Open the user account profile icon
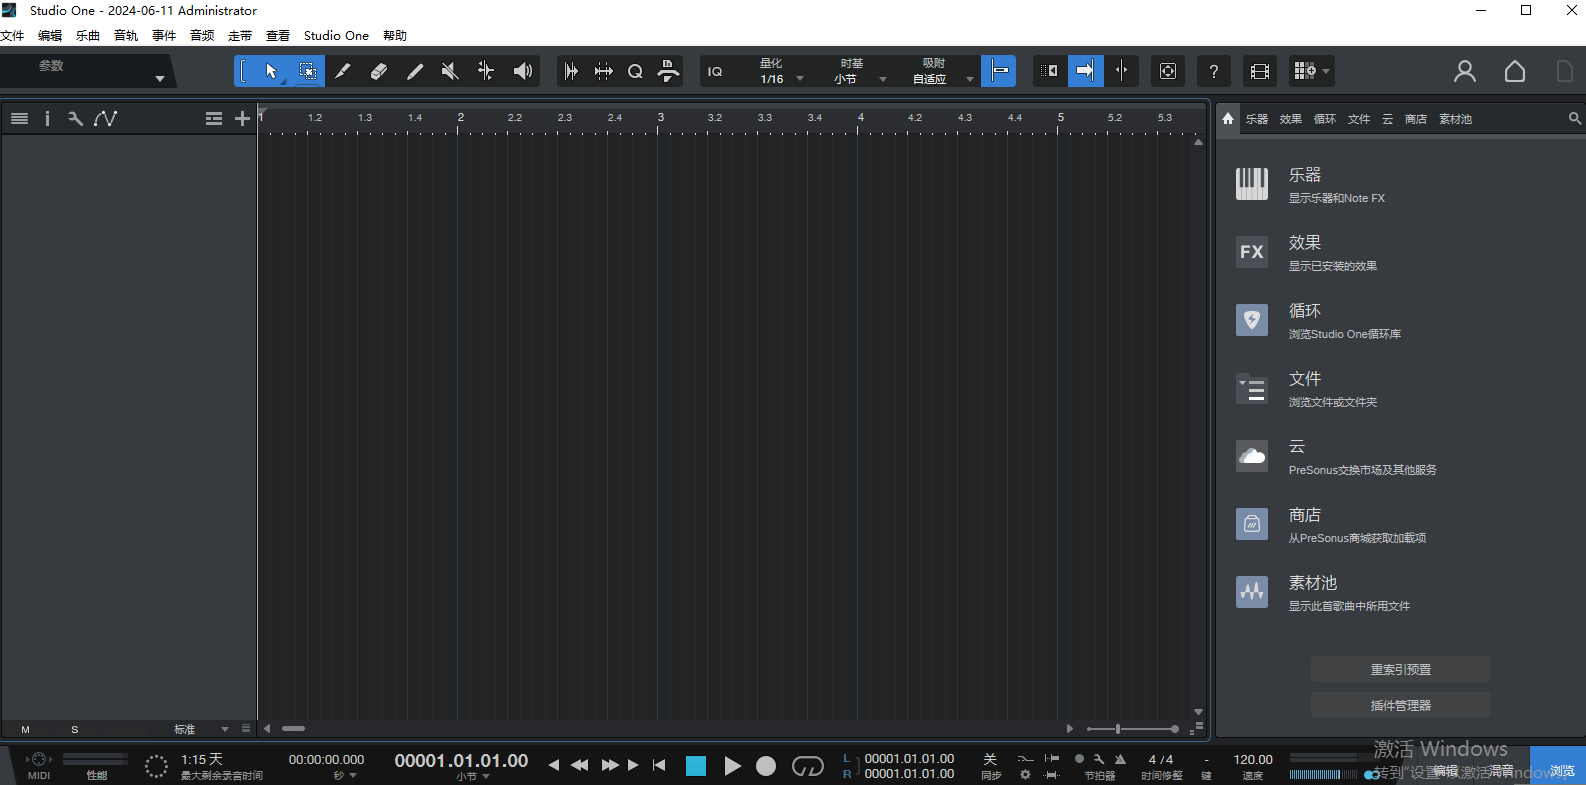 (x=1465, y=71)
